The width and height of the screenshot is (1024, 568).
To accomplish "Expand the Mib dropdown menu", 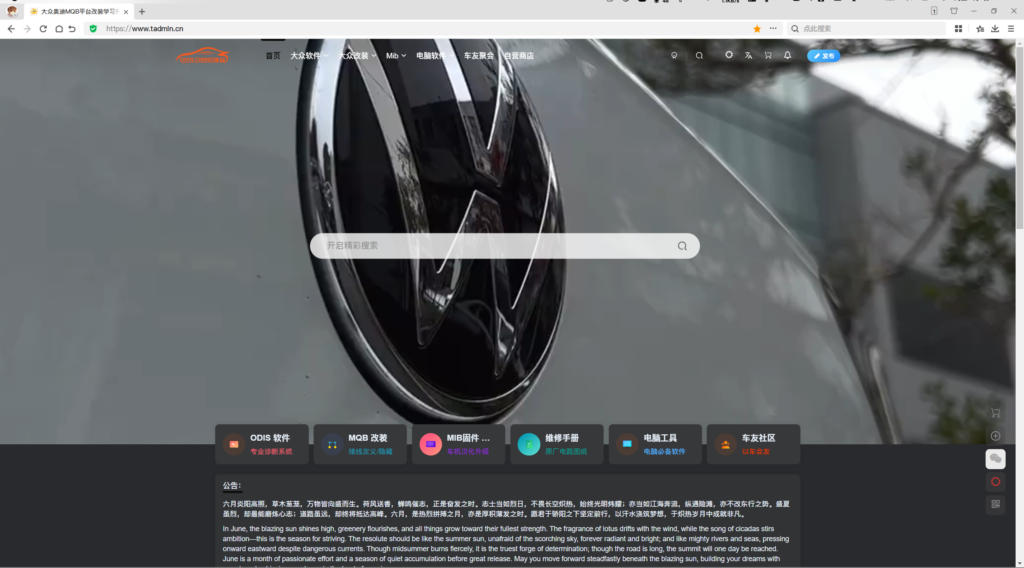I will tap(396, 56).
